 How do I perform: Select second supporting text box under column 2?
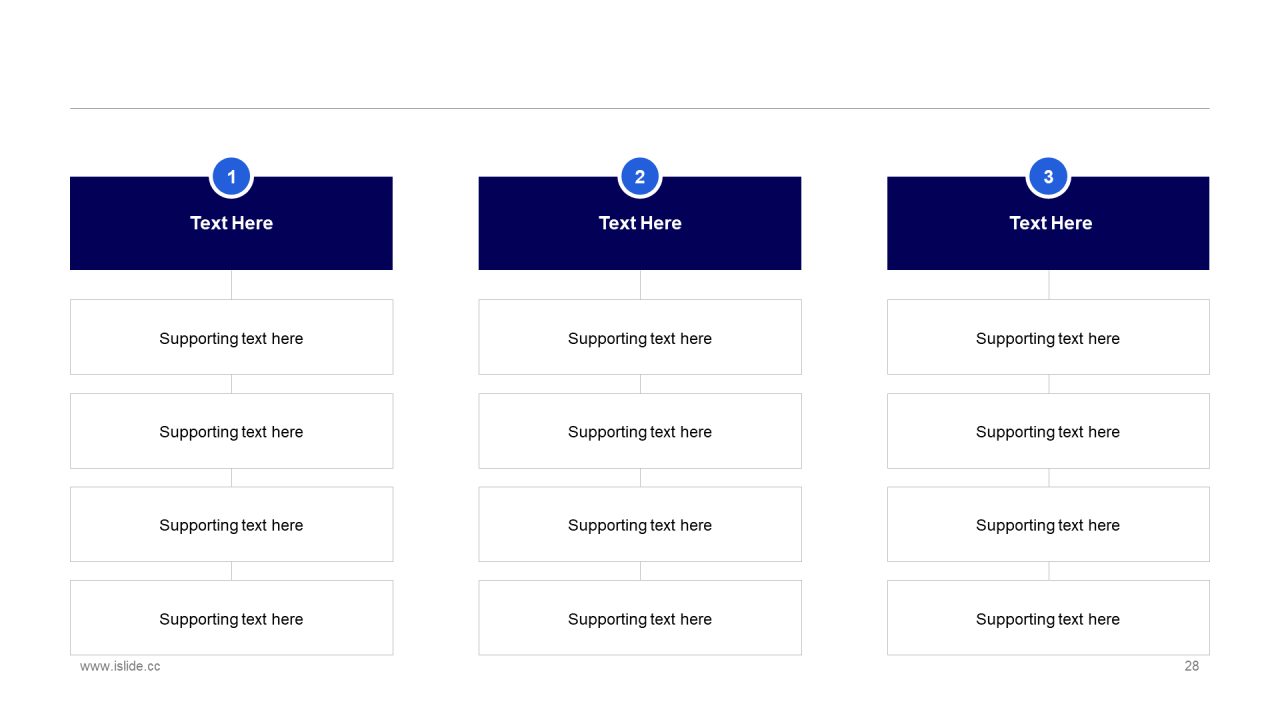click(640, 431)
